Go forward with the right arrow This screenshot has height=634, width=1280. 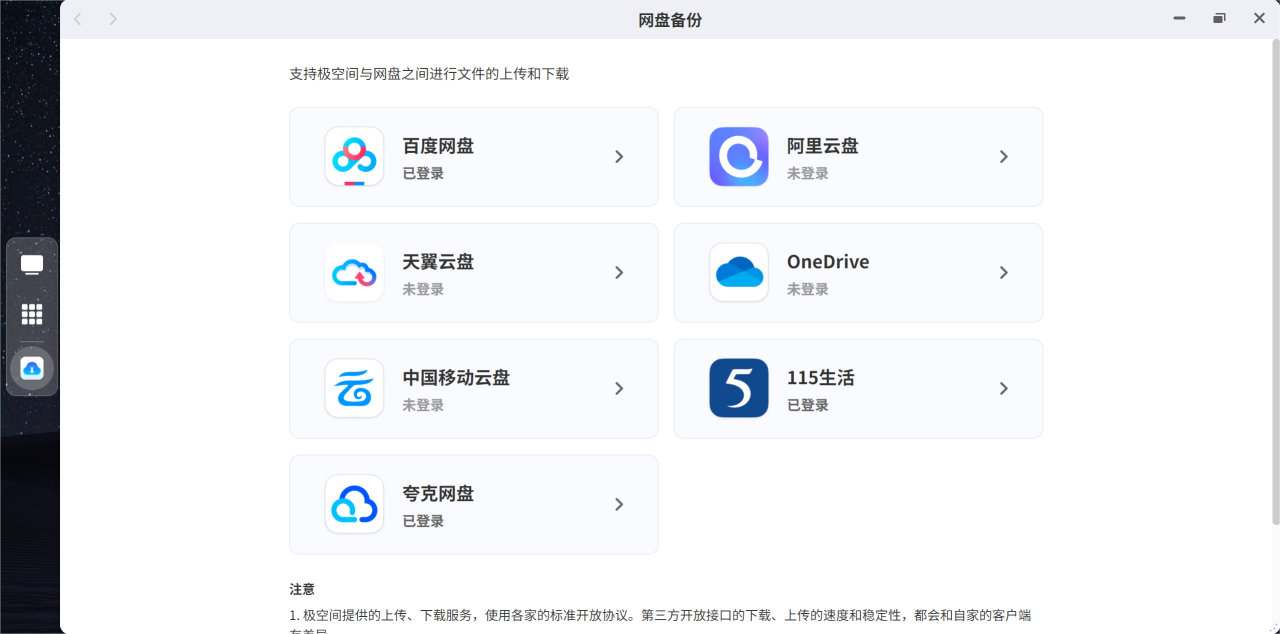[x=113, y=19]
